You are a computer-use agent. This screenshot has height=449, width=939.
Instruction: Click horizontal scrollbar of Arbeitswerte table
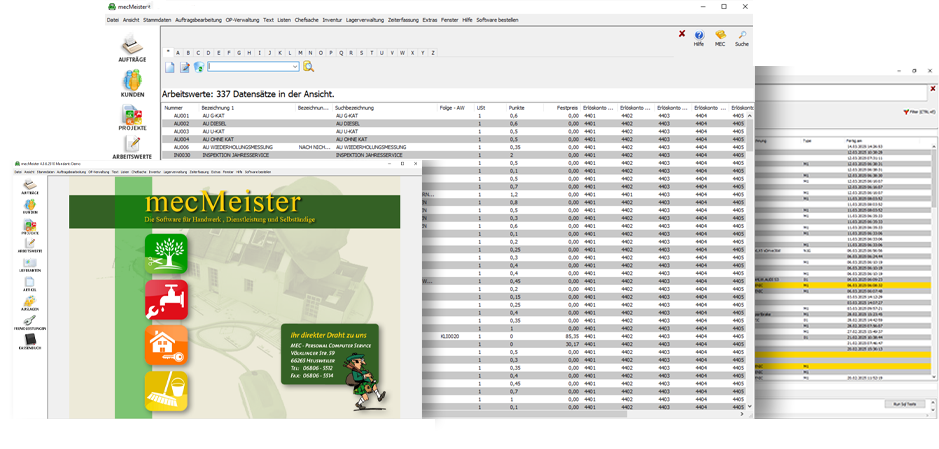click(584, 414)
